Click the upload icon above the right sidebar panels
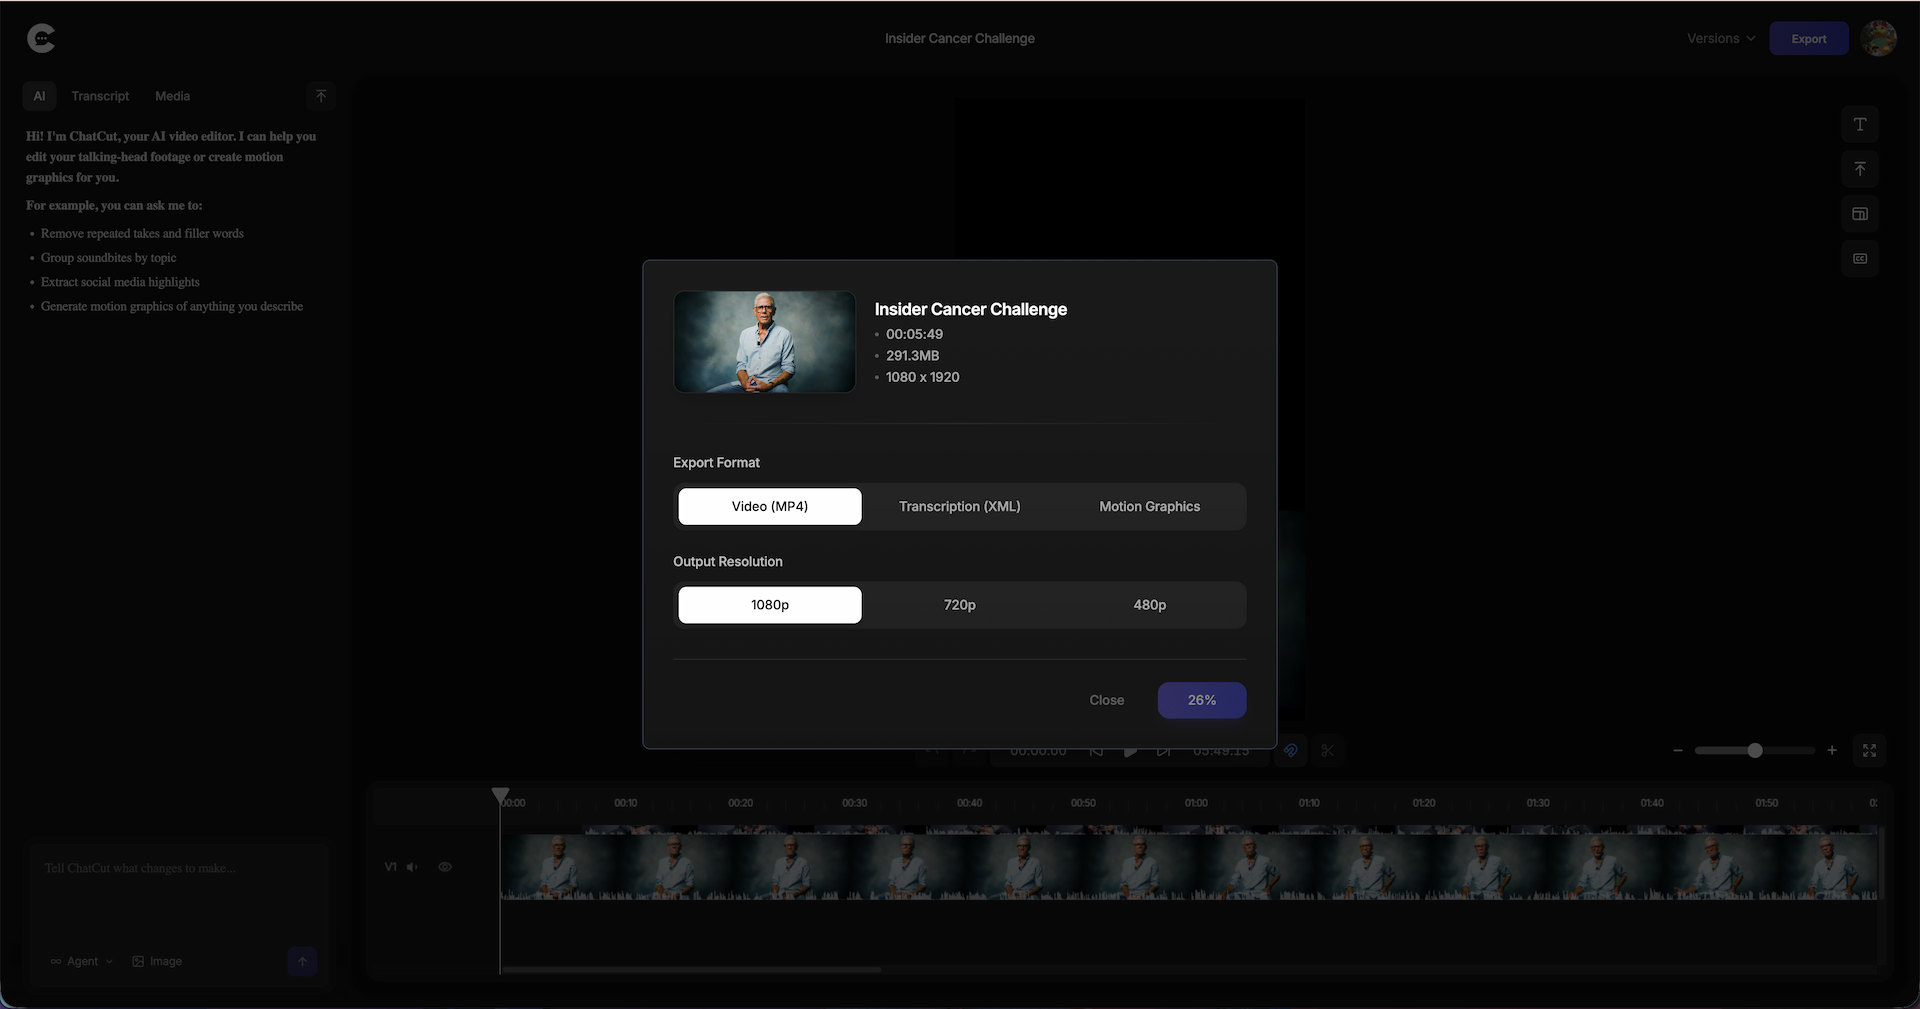 (x=1860, y=168)
